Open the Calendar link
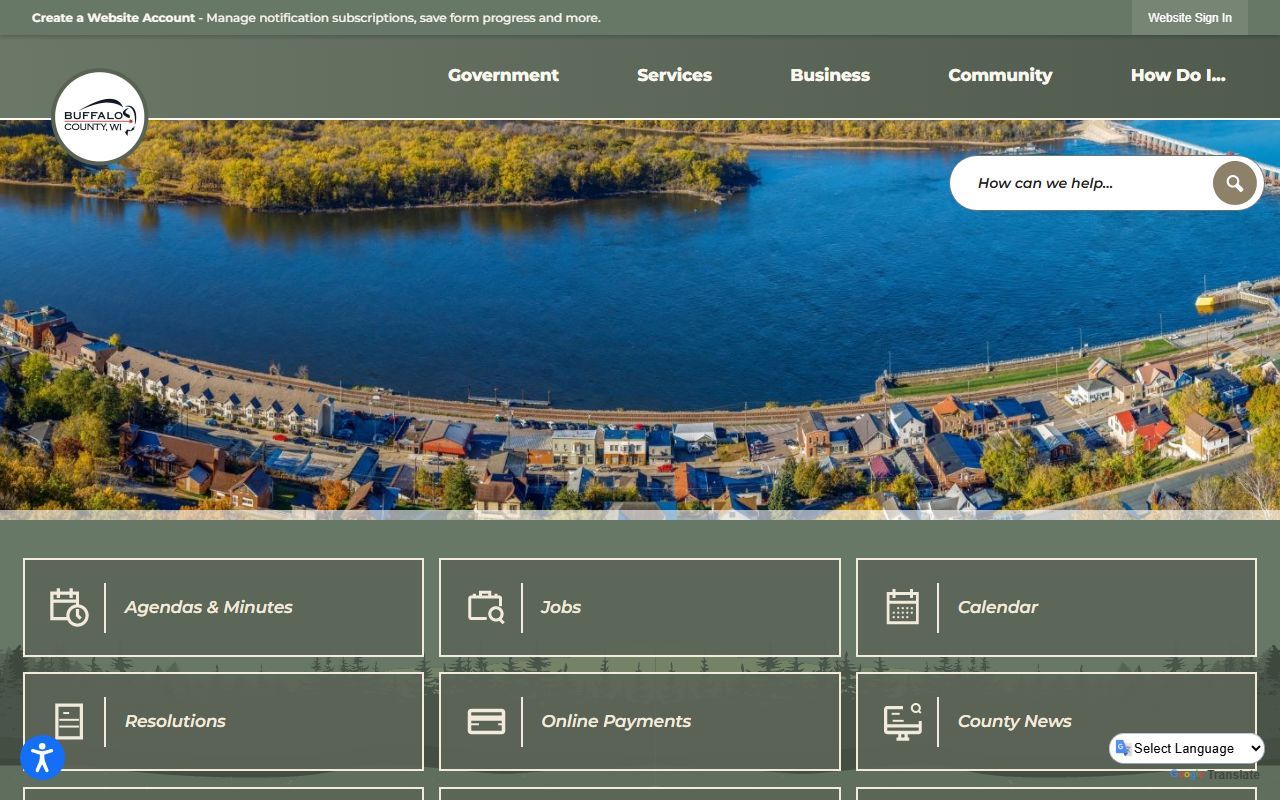1280x800 pixels. click(1056, 607)
